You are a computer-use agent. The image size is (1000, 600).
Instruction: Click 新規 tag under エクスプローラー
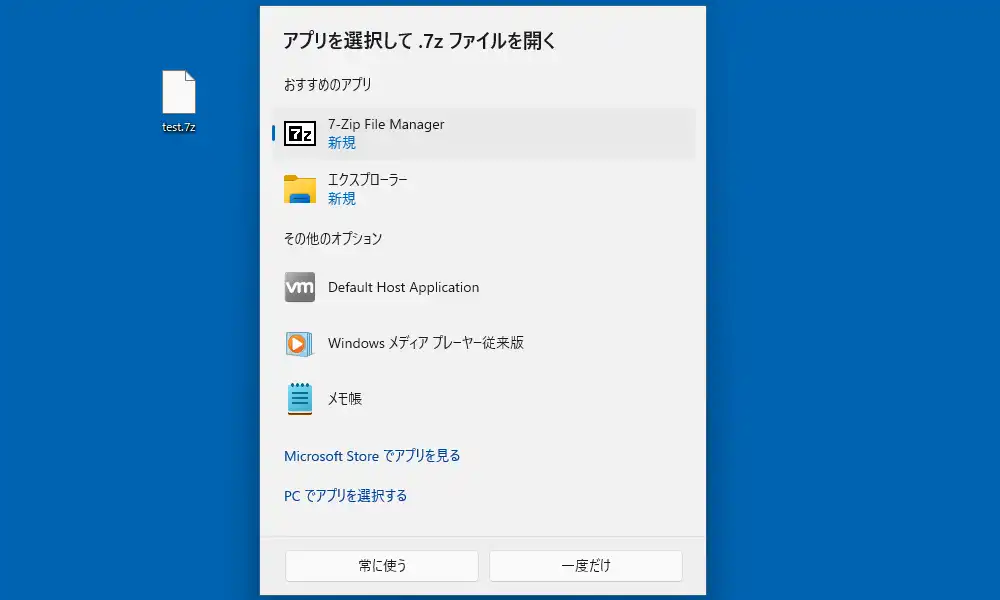tap(342, 199)
